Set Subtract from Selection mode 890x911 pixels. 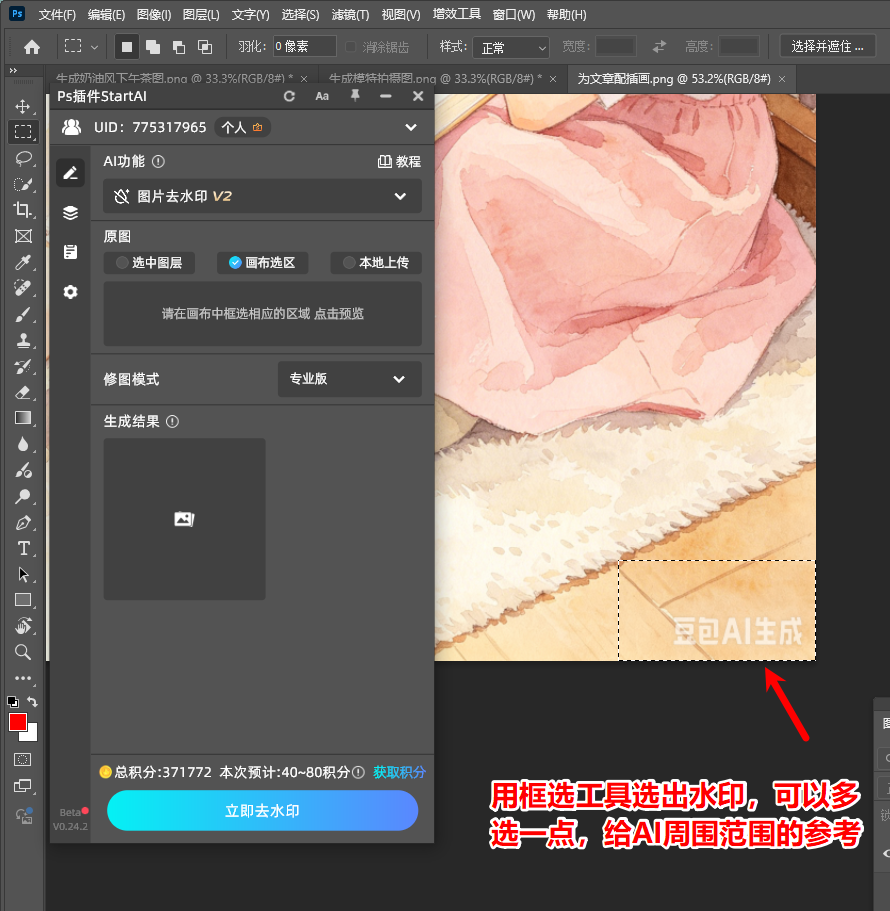coord(179,46)
